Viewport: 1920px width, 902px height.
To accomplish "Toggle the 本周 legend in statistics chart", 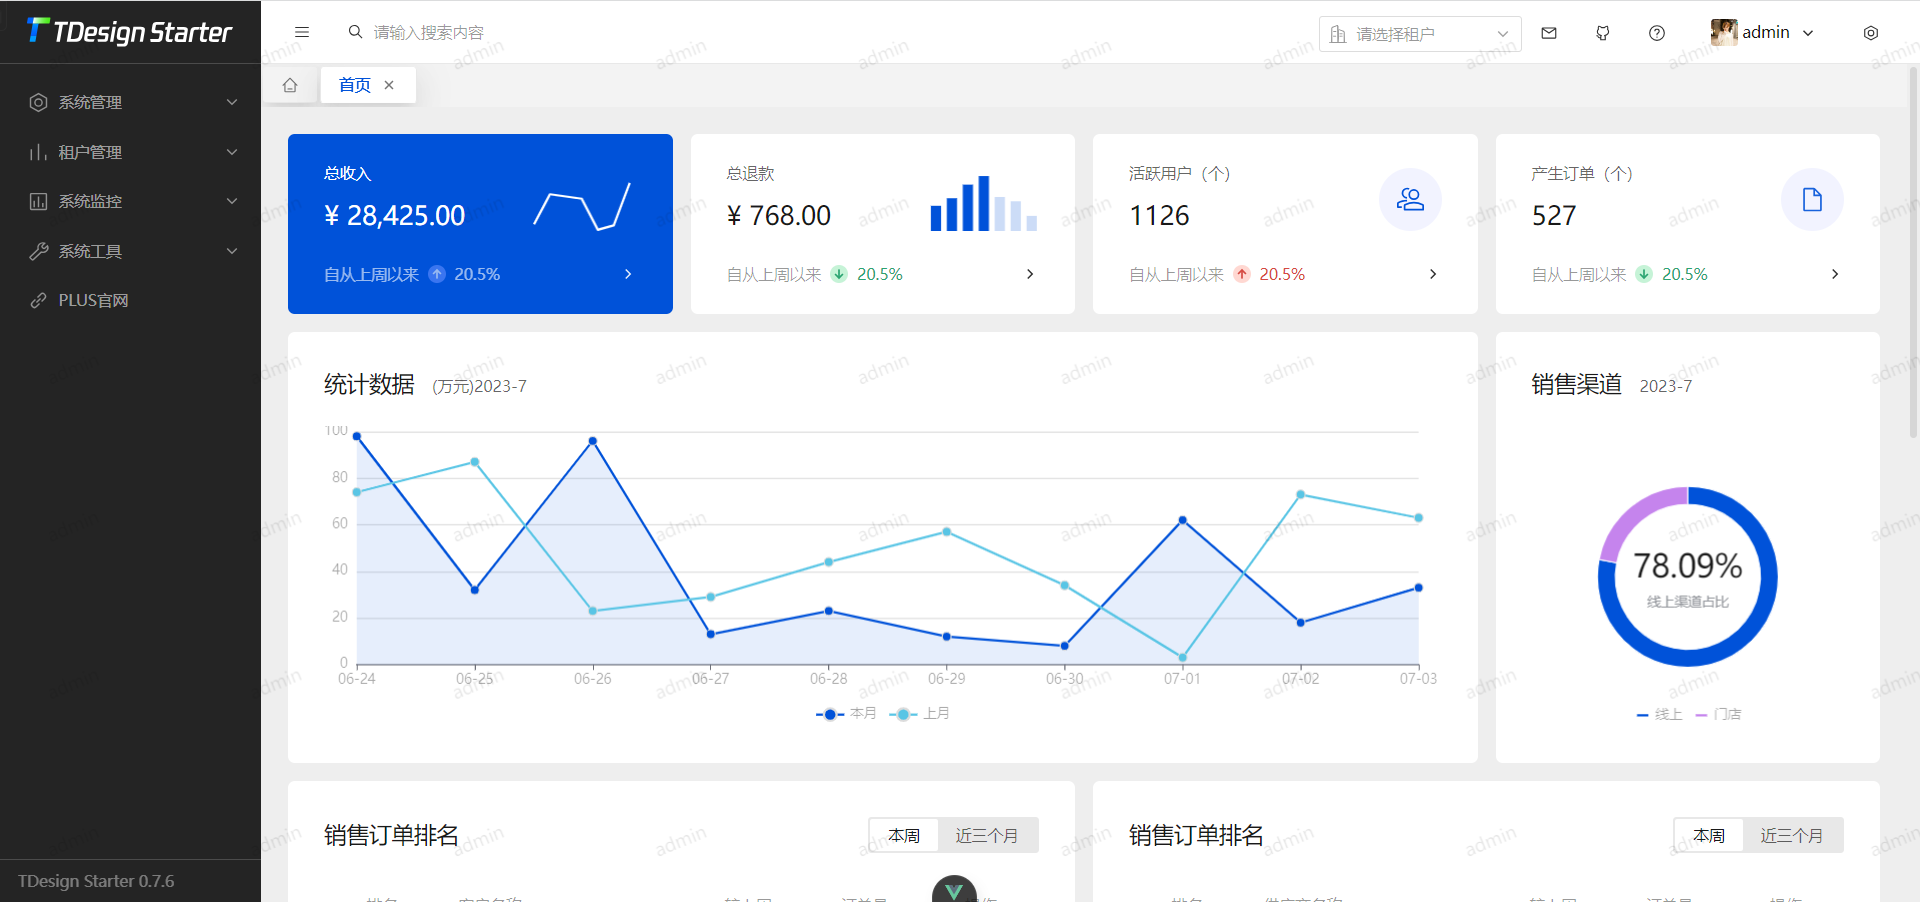I will tap(845, 713).
